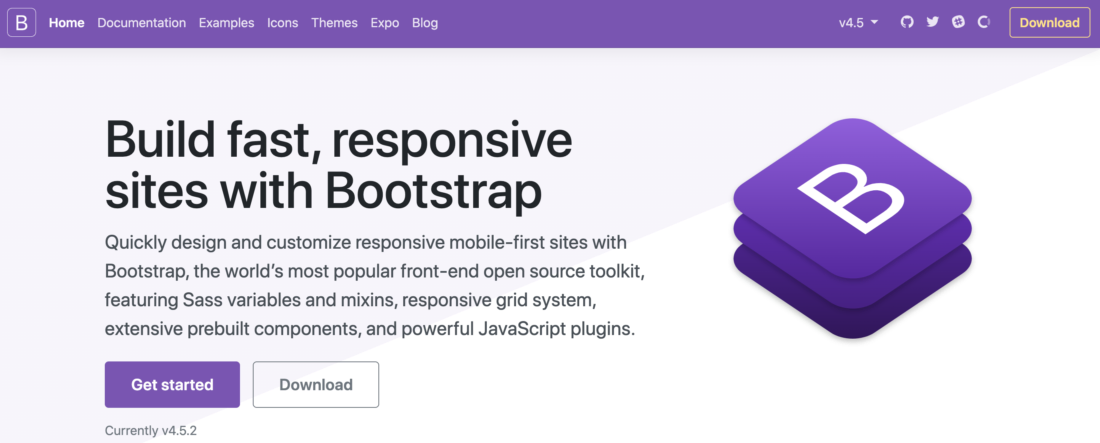Click the 'Currently v4.5.2' text
Screen dimensions: 1100x443
151,430
